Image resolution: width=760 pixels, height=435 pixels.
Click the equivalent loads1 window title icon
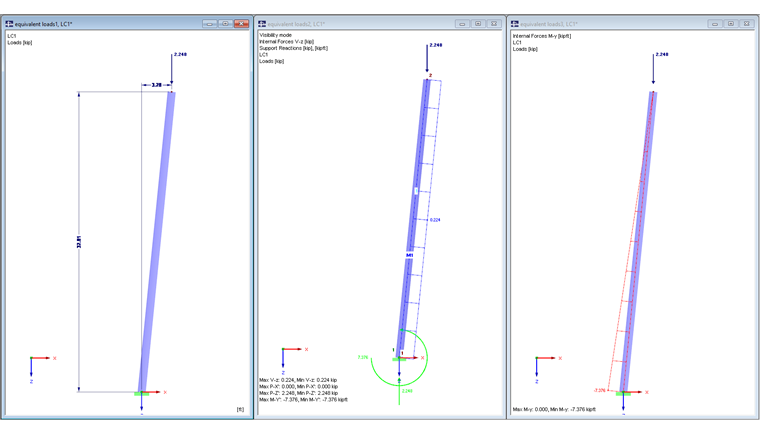coord(9,23)
